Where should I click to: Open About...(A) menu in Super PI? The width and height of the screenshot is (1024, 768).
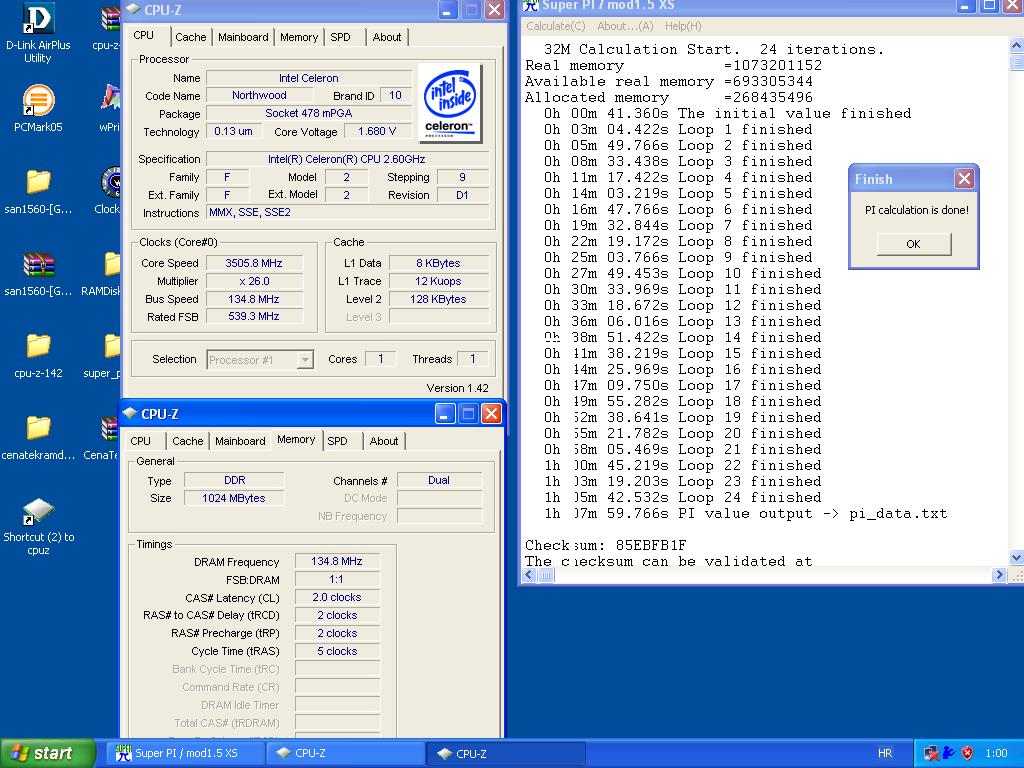[x=625, y=26]
